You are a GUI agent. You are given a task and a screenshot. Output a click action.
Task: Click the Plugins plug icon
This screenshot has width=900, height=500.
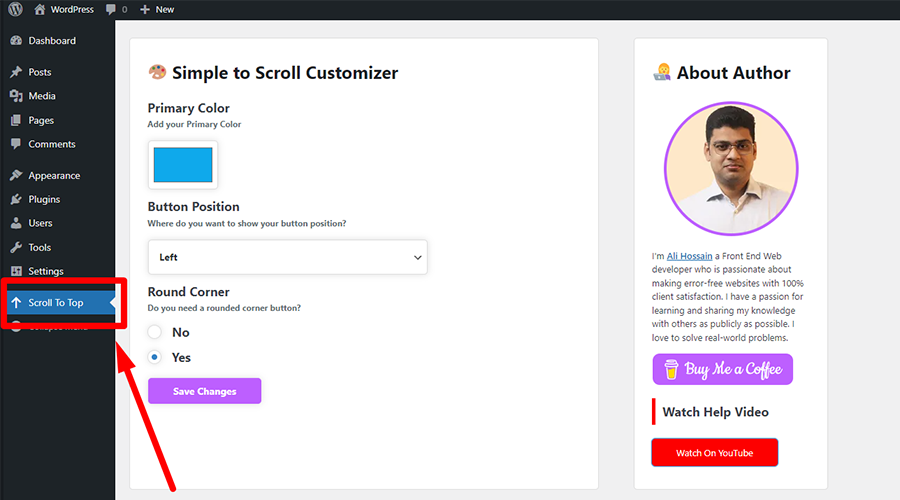16,199
